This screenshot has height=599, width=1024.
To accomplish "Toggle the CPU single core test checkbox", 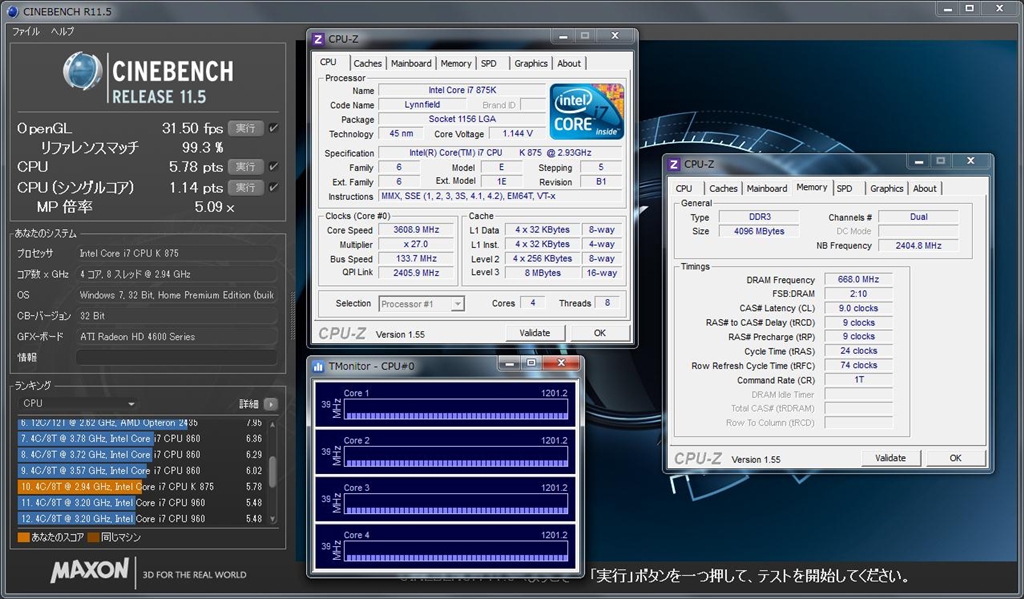I will [x=273, y=187].
